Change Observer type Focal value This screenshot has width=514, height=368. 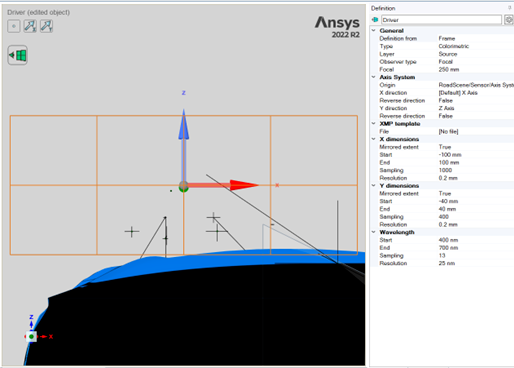[445, 62]
